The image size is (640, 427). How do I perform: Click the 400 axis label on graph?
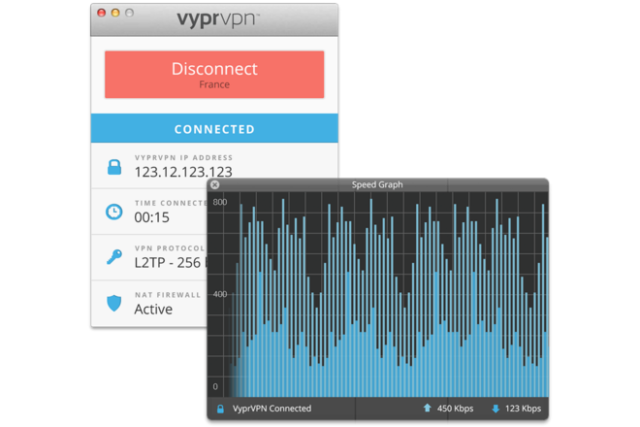(220, 294)
